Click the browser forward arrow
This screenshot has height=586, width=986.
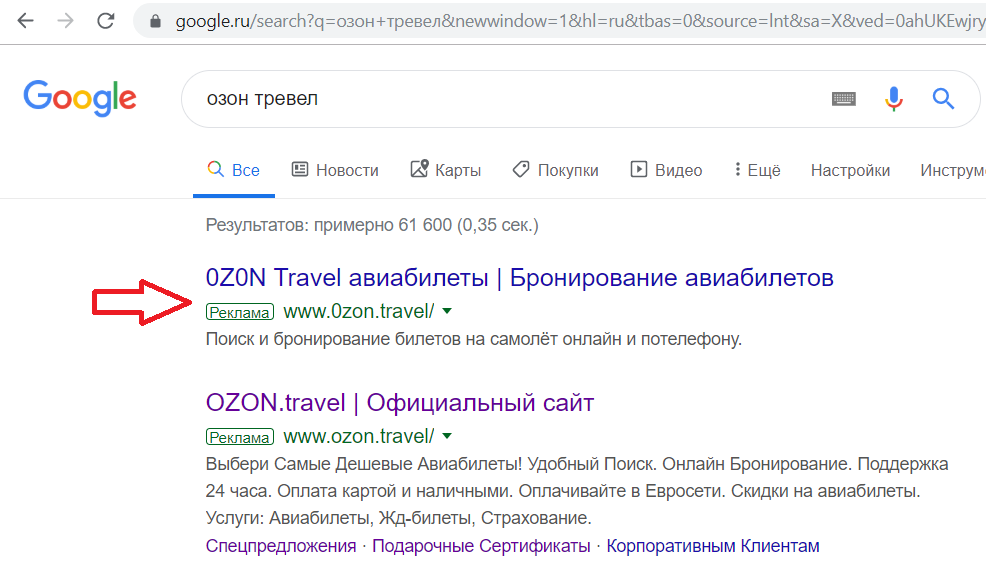coord(65,21)
